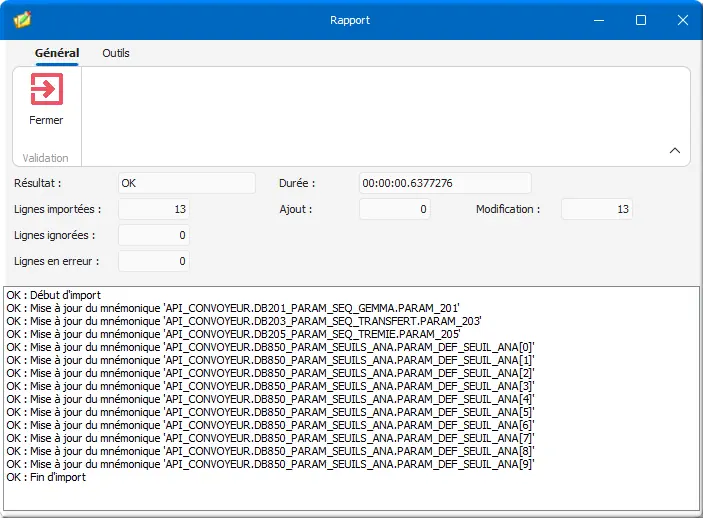Select log line PARAM_DEF_SEUIL_ANA[8]
Screen dimensions: 703x518
pos(270,451)
